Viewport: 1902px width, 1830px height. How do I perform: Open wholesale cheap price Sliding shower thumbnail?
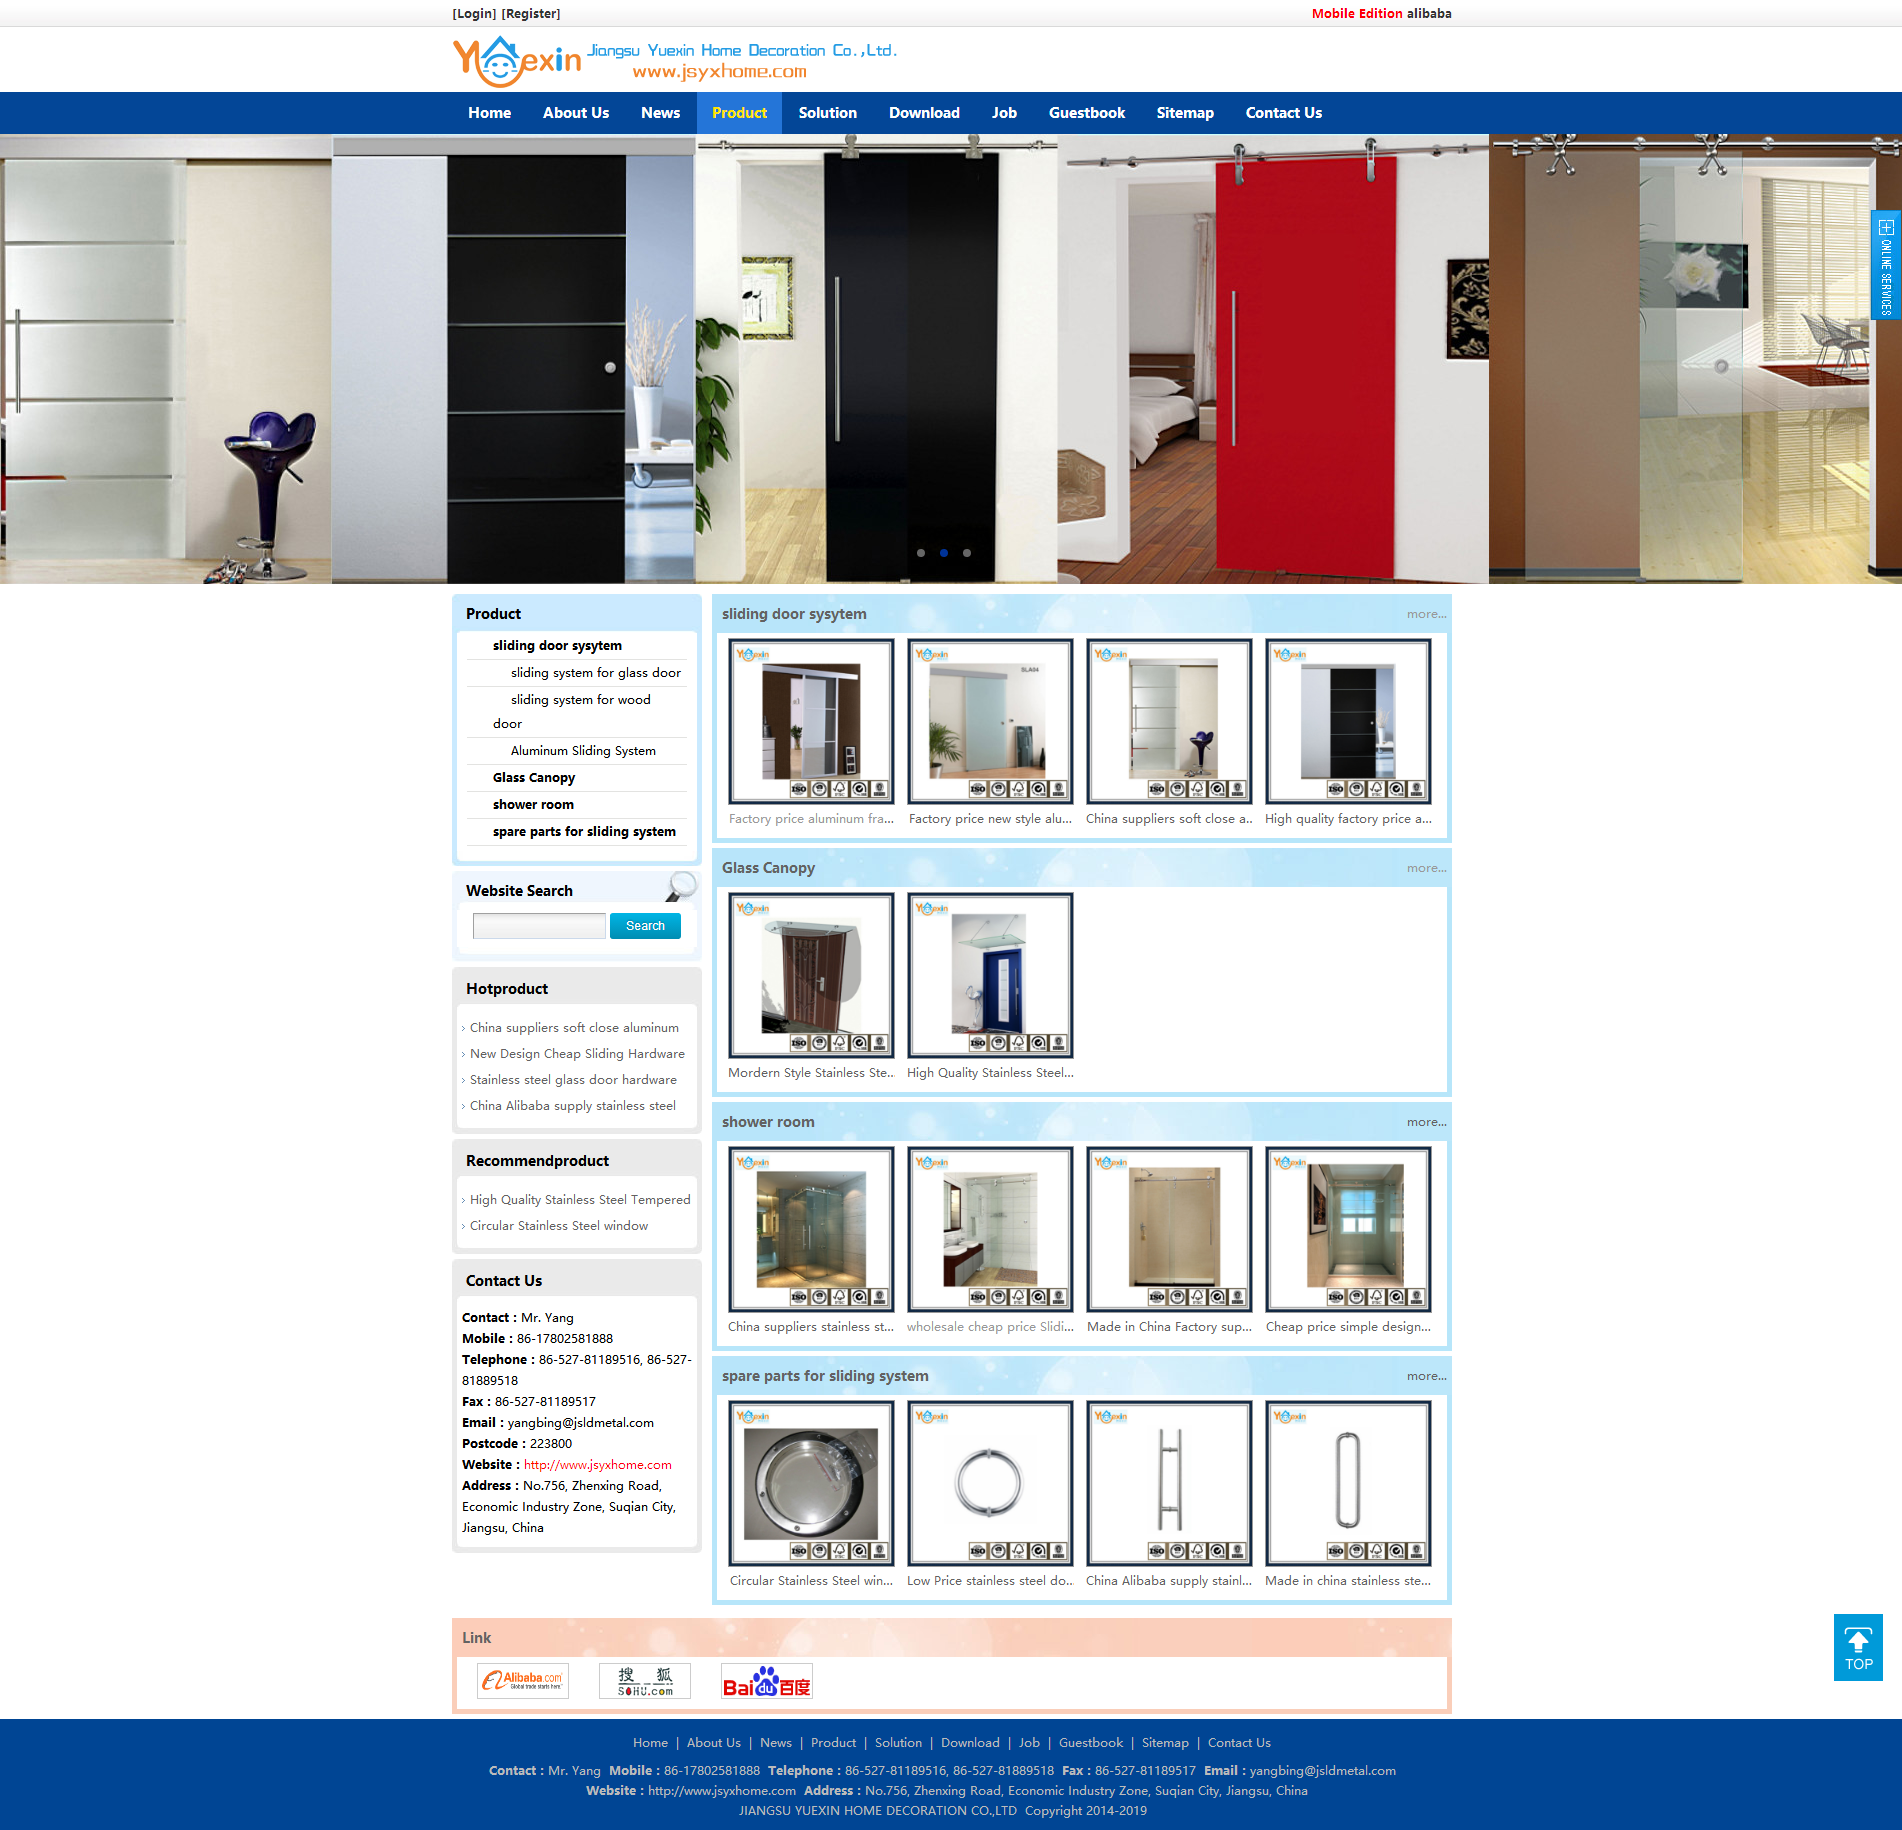(x=990, y=1229)
